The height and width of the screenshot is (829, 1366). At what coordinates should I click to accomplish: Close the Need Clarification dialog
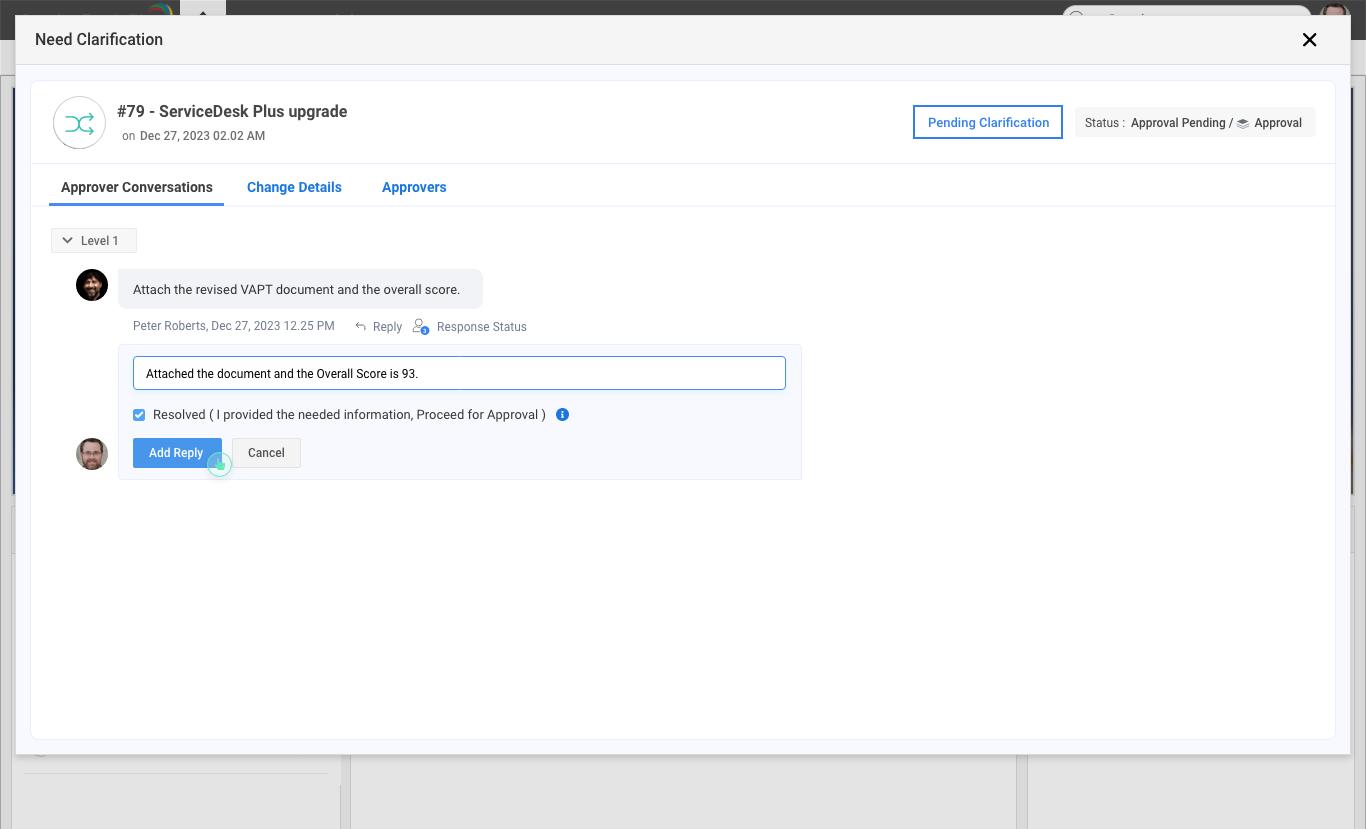coord(1309,40)
